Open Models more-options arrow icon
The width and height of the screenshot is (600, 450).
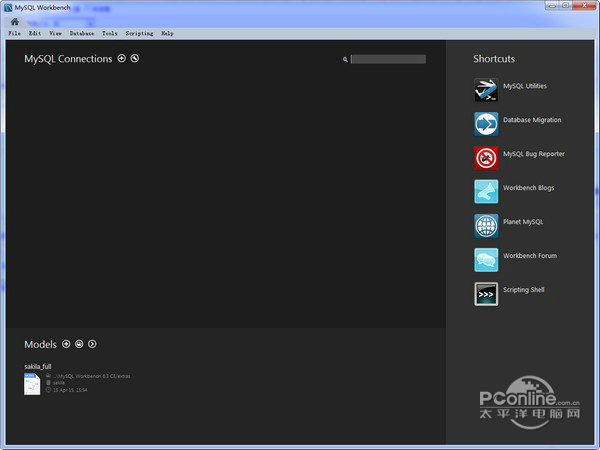click(x=92, y=344)
